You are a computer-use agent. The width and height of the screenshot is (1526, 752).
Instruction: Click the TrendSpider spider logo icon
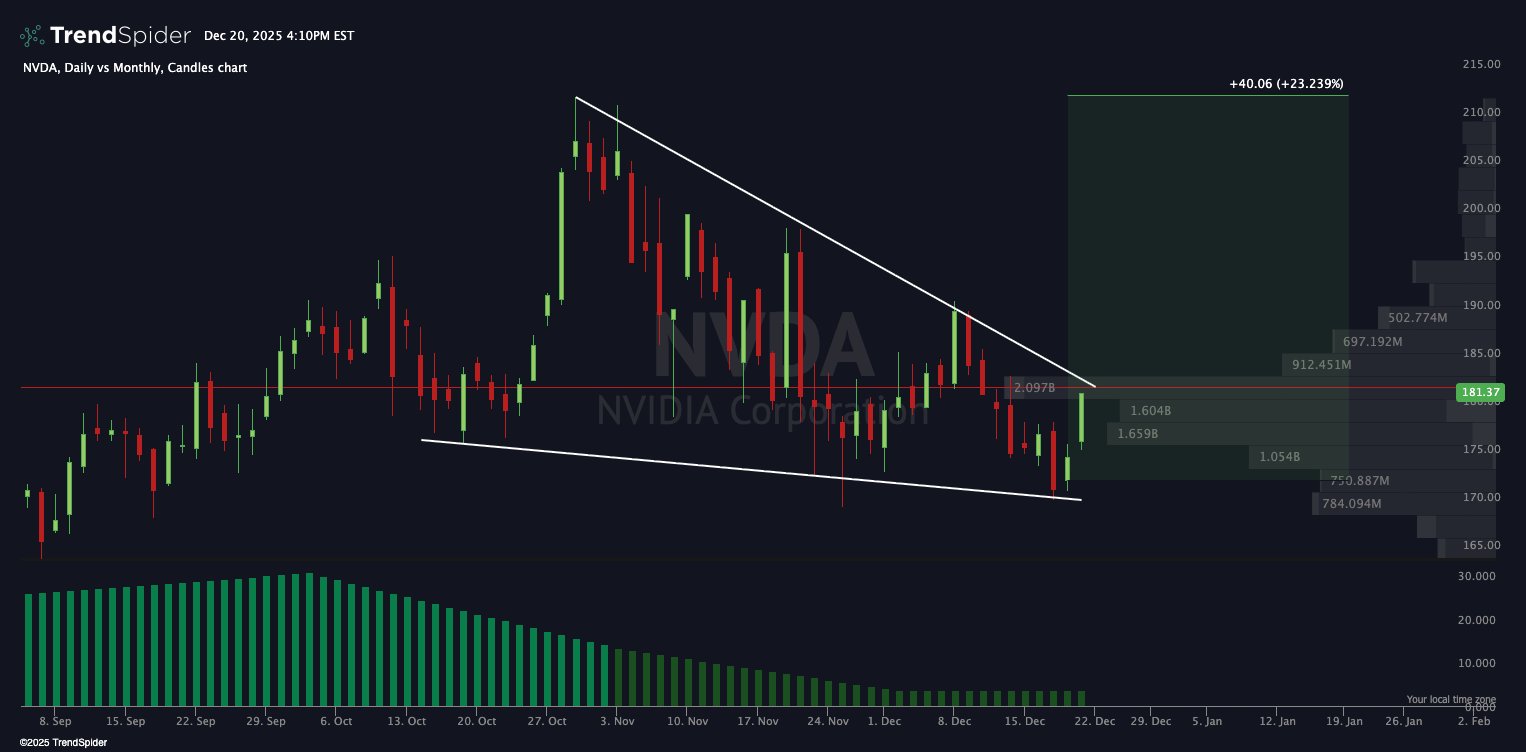(x=32, y=36)
